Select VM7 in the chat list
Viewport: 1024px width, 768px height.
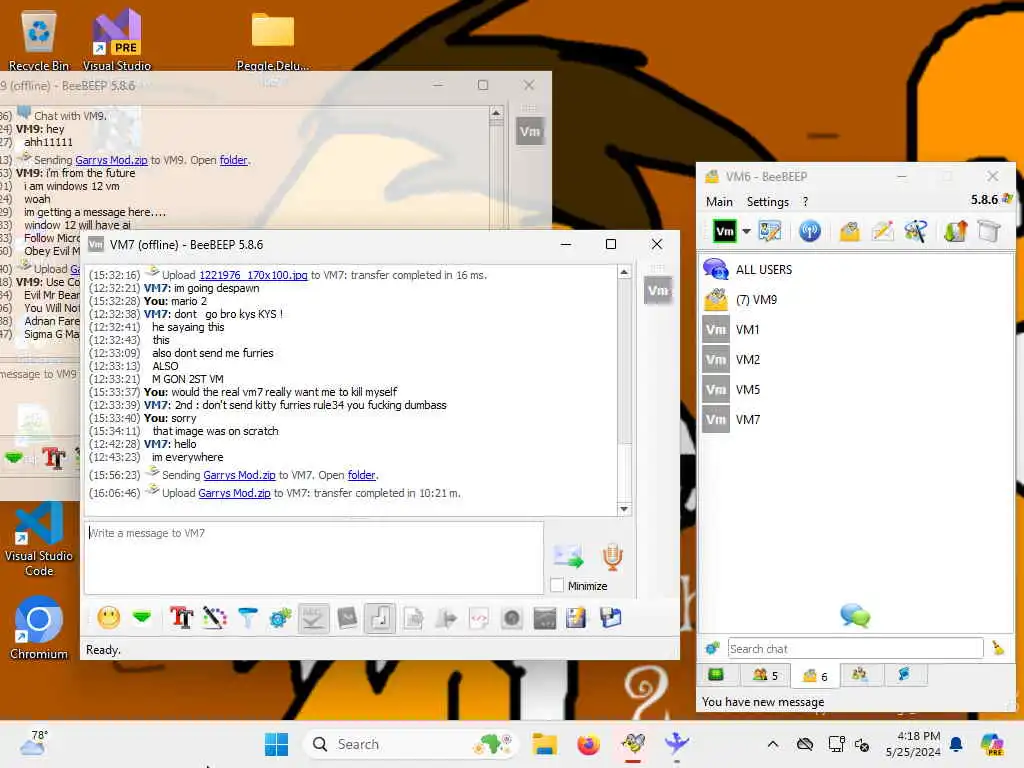[x=857, y=419]
